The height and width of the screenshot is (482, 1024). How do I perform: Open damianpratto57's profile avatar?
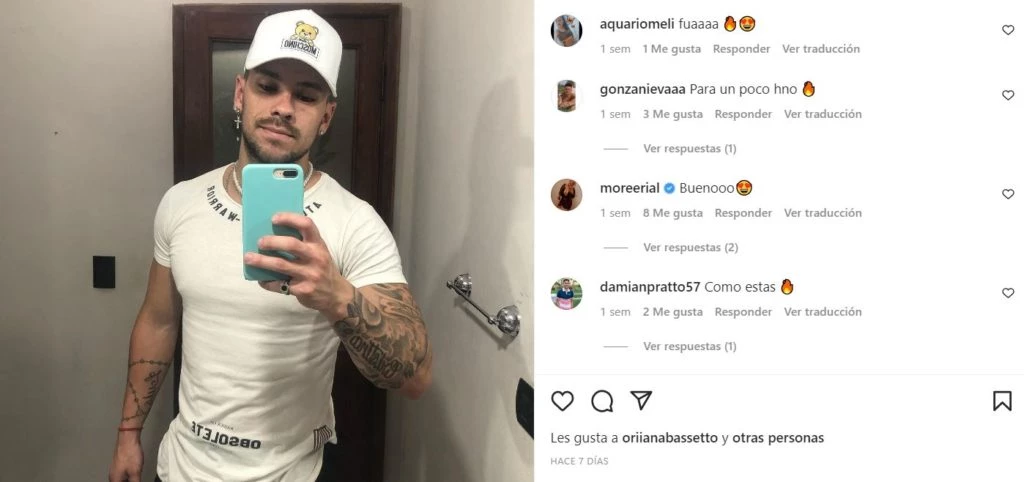click(566, 294)
